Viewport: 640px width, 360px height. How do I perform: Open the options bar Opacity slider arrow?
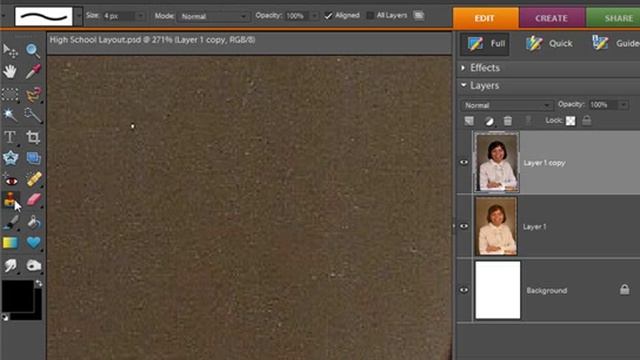[x=314, y=16]
